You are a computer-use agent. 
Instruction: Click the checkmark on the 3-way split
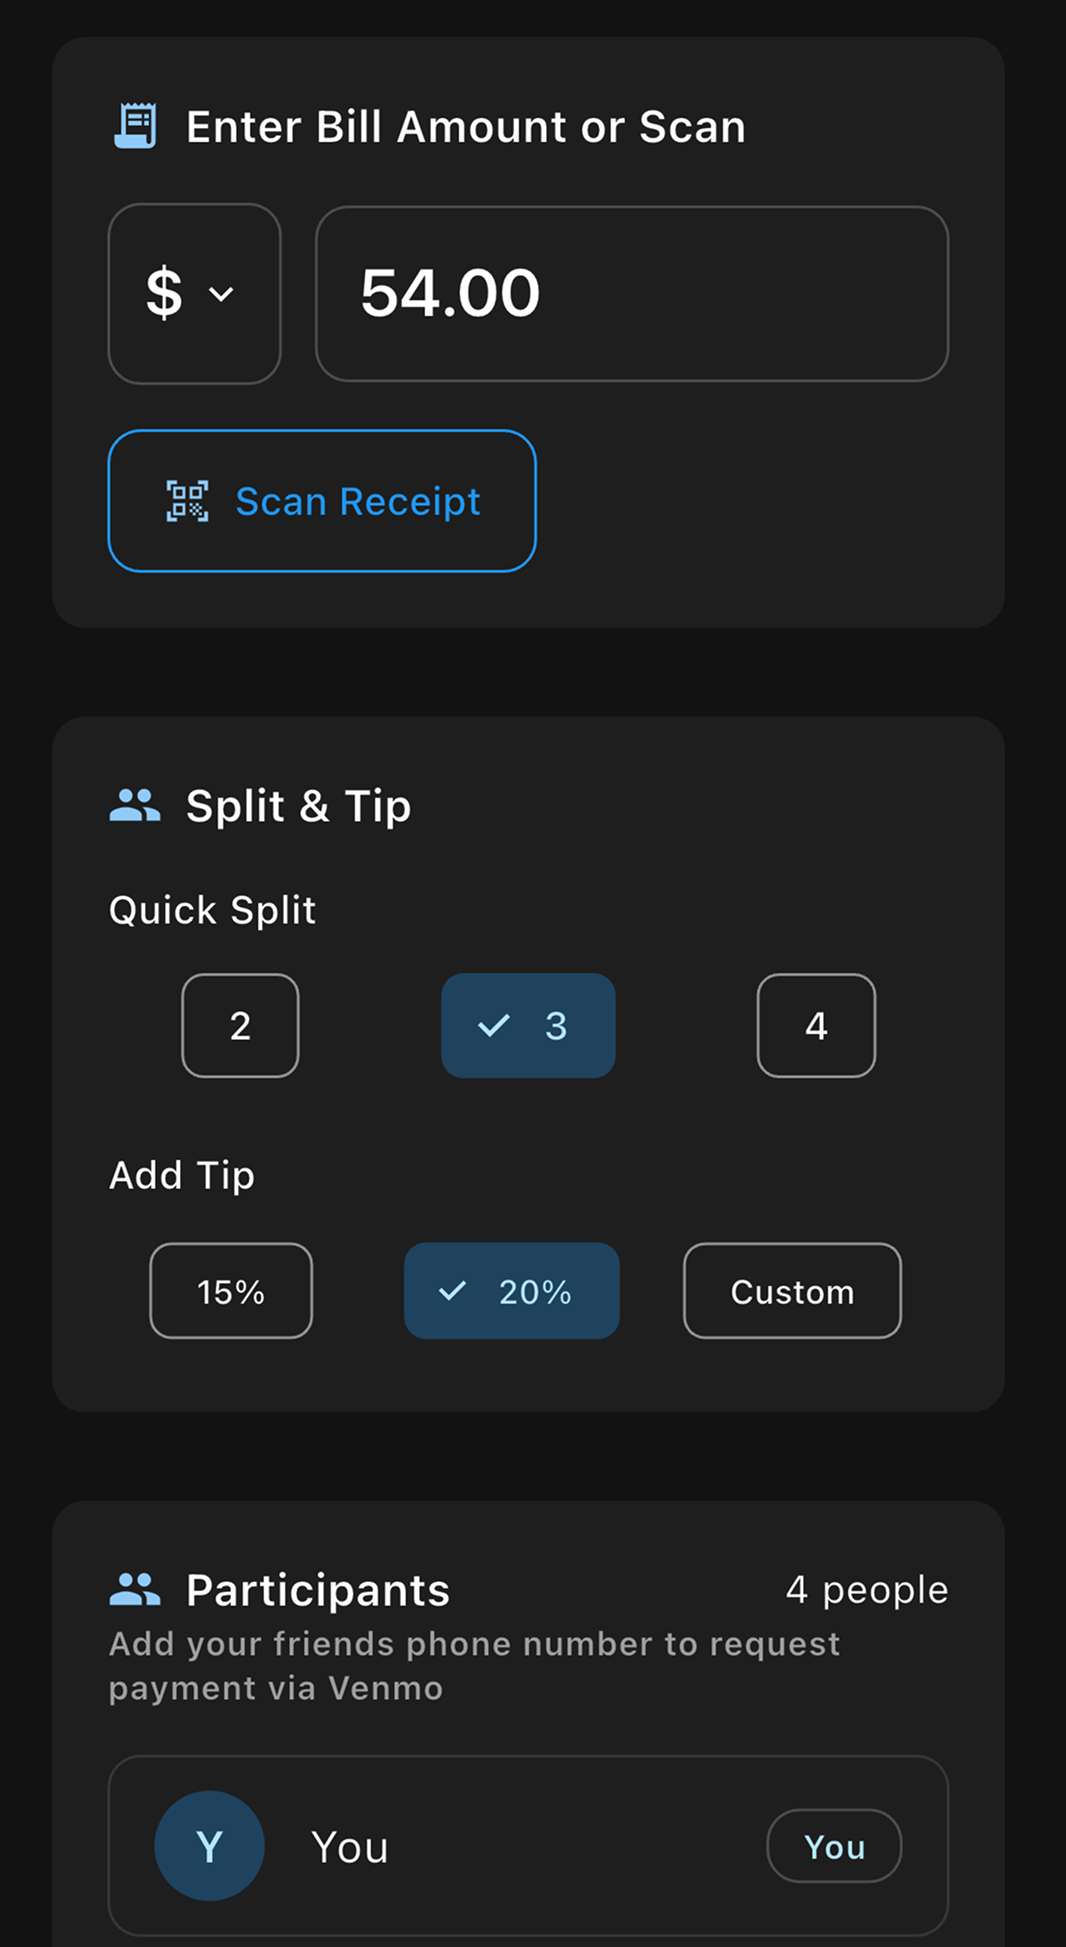click(x=494, y=1025)
